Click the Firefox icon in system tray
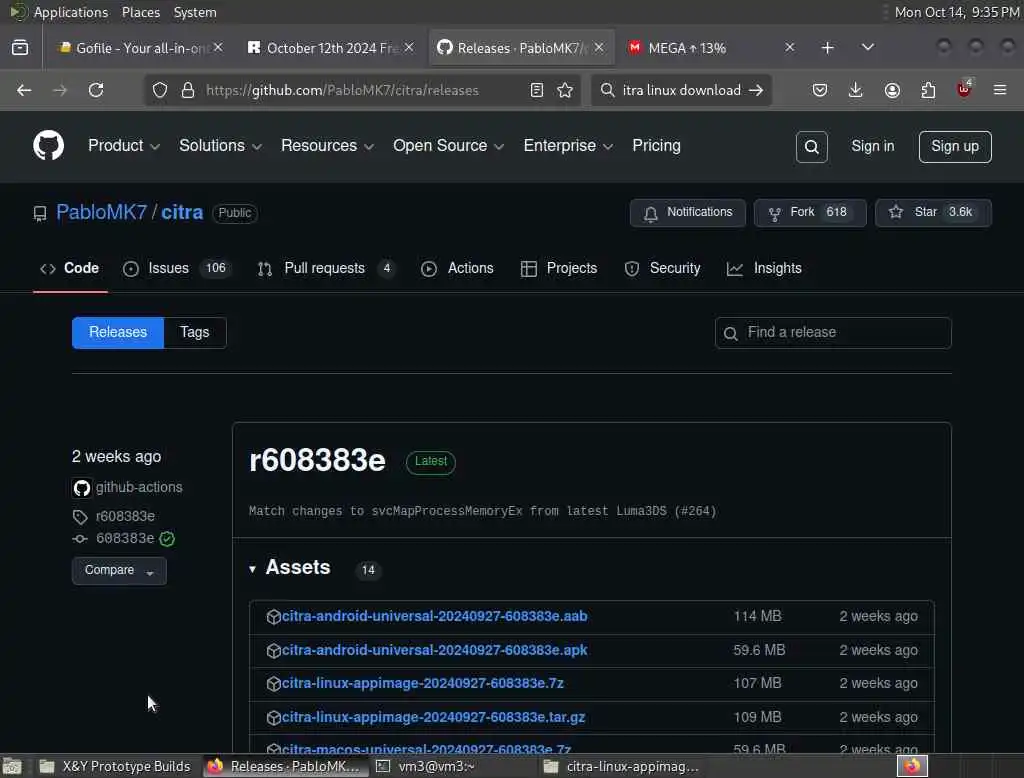This screenshot has width=1024, height=778. tap(912, 766)
